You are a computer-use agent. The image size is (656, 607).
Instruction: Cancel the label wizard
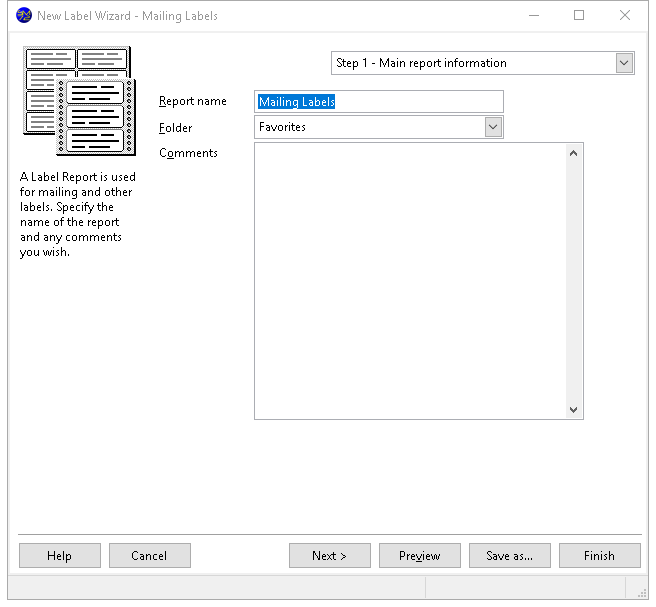pyautogui.click(x=150, y=556)
